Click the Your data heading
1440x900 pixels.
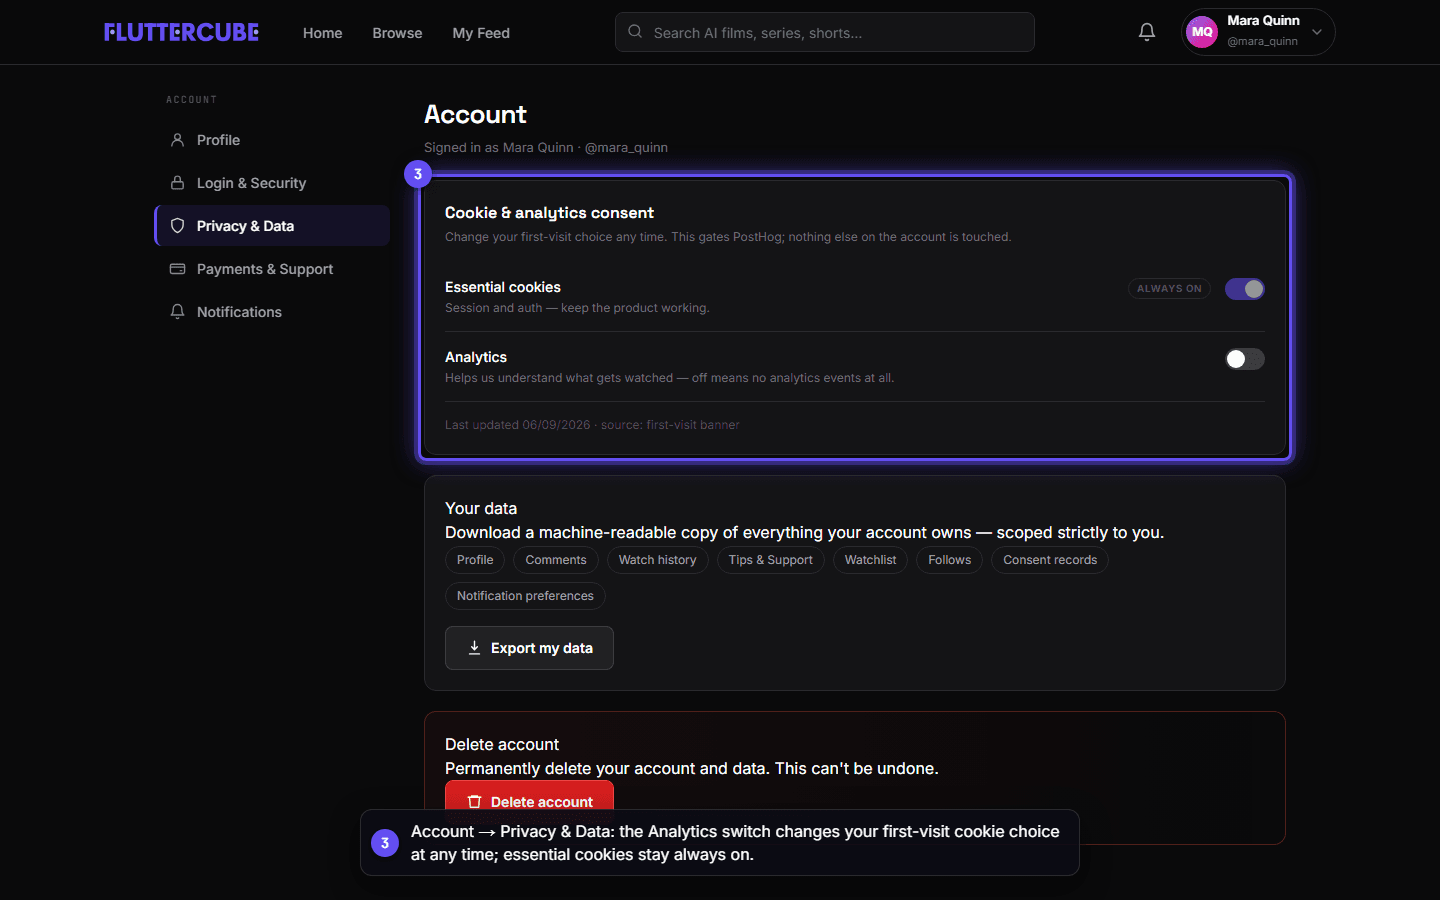tap(481, 508)
